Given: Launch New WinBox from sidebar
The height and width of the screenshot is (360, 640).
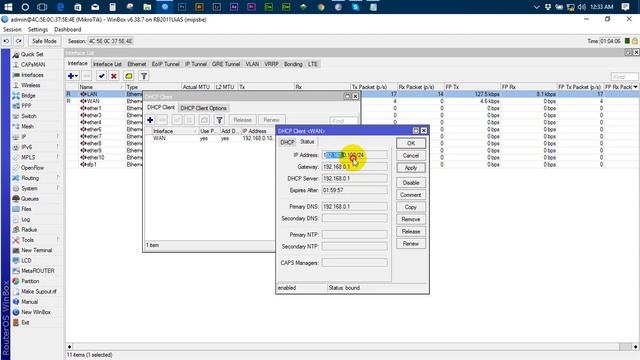Looking at the screenshot, I should (36, 312).
